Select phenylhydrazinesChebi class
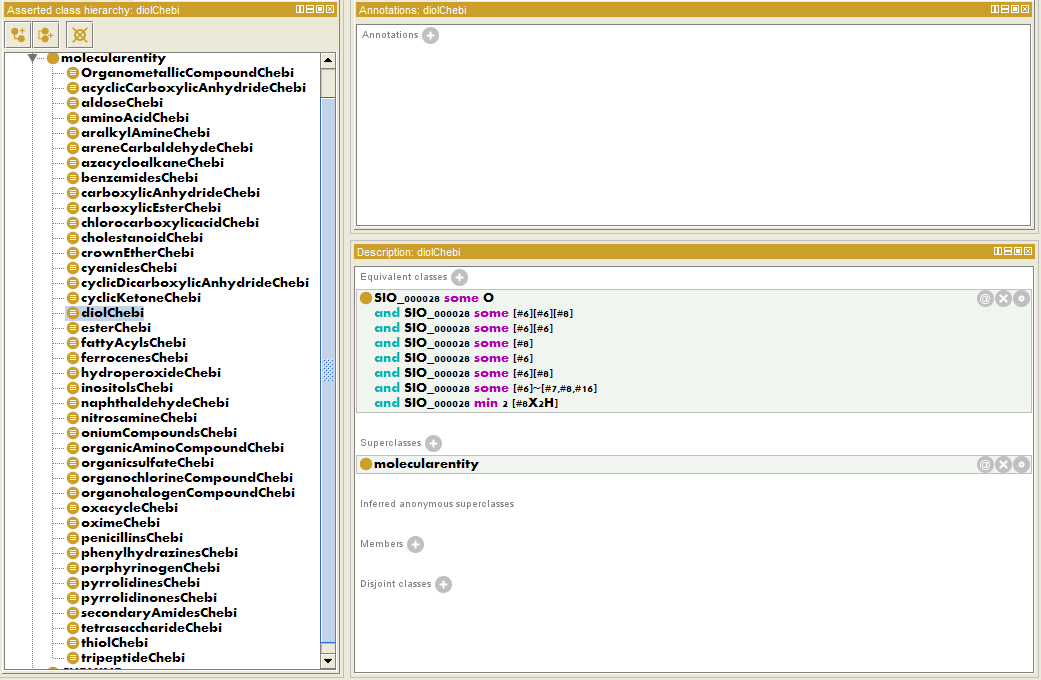 pos(159,553)
